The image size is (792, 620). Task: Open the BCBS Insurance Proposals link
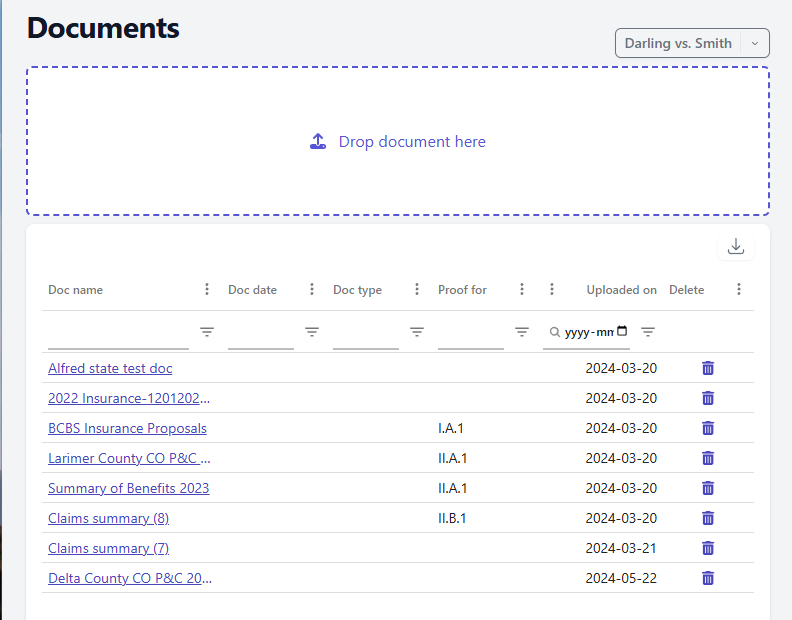point(127,428)
